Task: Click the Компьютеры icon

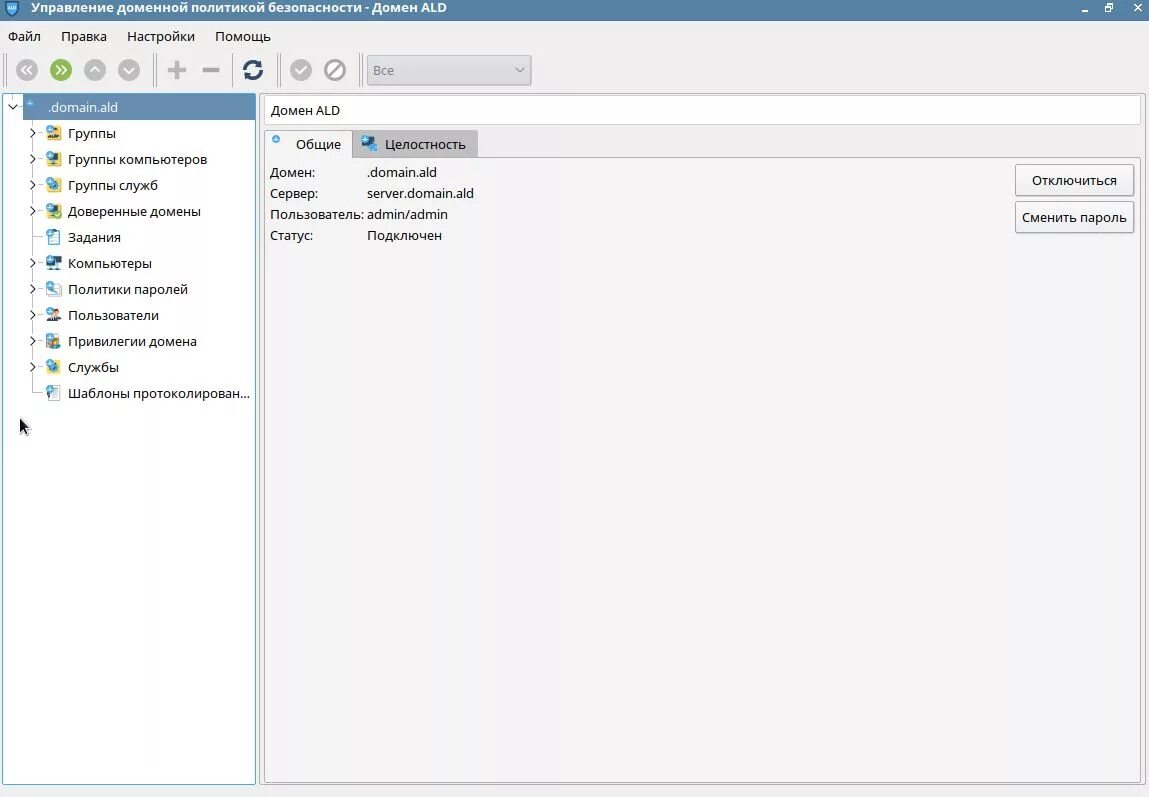Action: coord(53,263)
